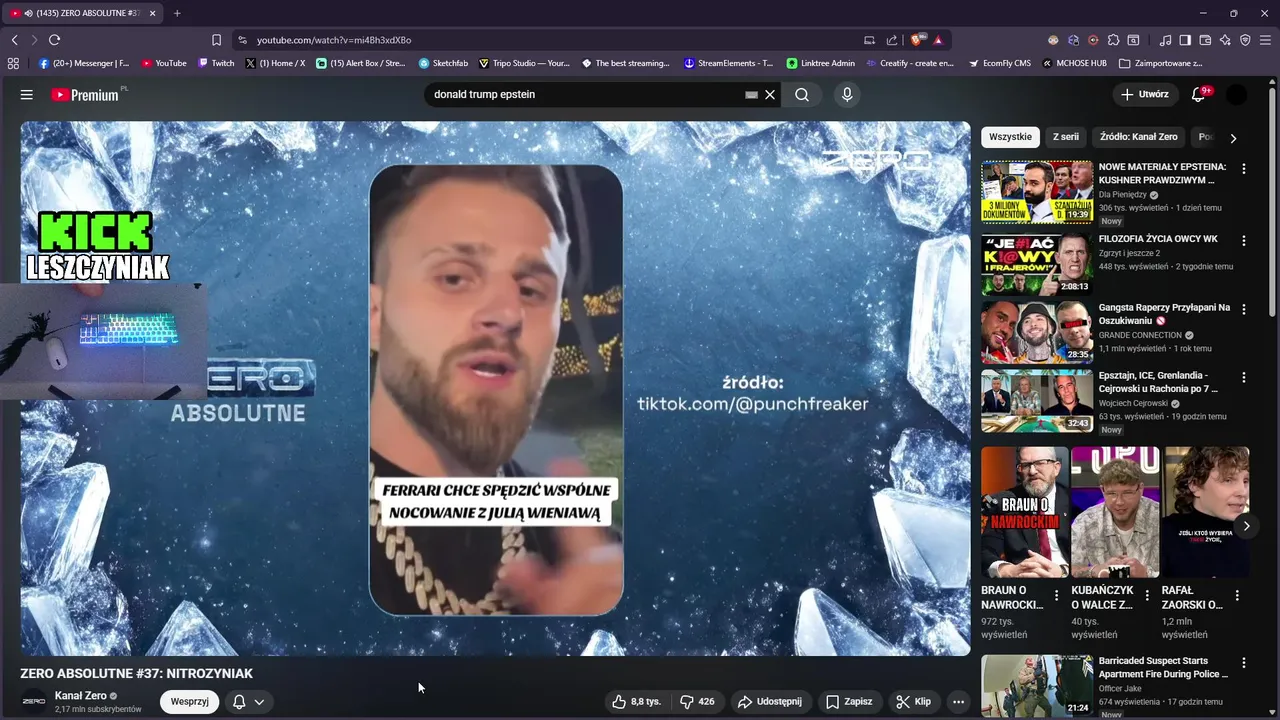This screenshot has height=720, width=1280.
Task: Open Gangsta Raperzy video thumbnail
Action: (1037, 331)
